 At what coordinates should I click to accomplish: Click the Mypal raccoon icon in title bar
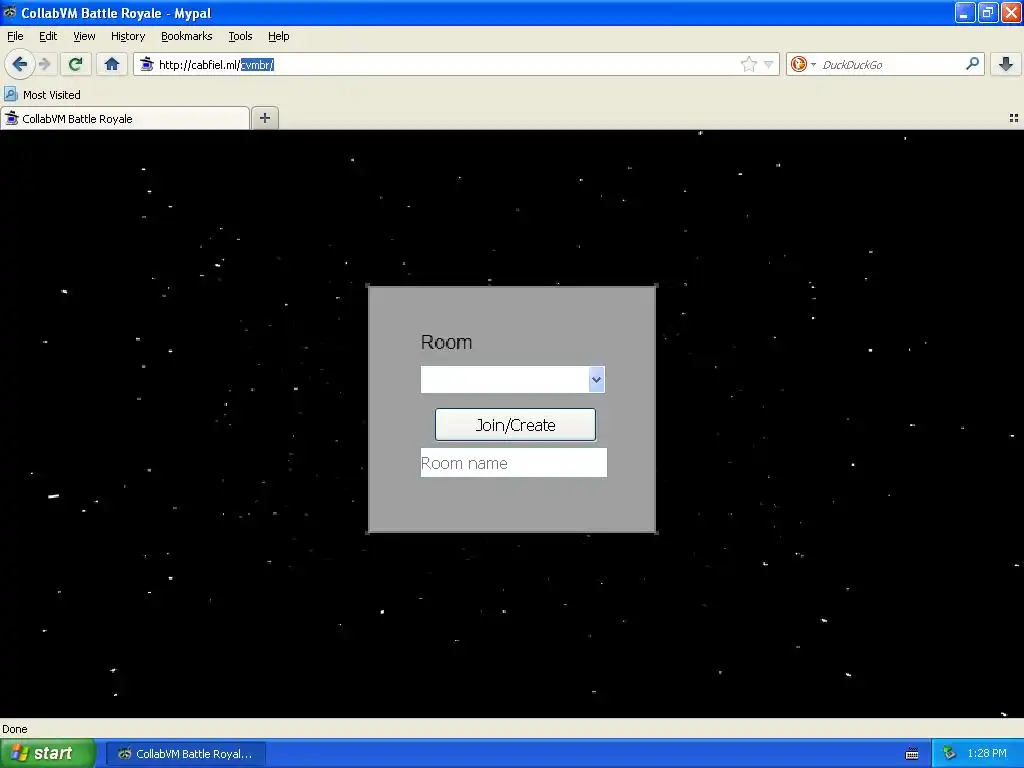[10, 12]
